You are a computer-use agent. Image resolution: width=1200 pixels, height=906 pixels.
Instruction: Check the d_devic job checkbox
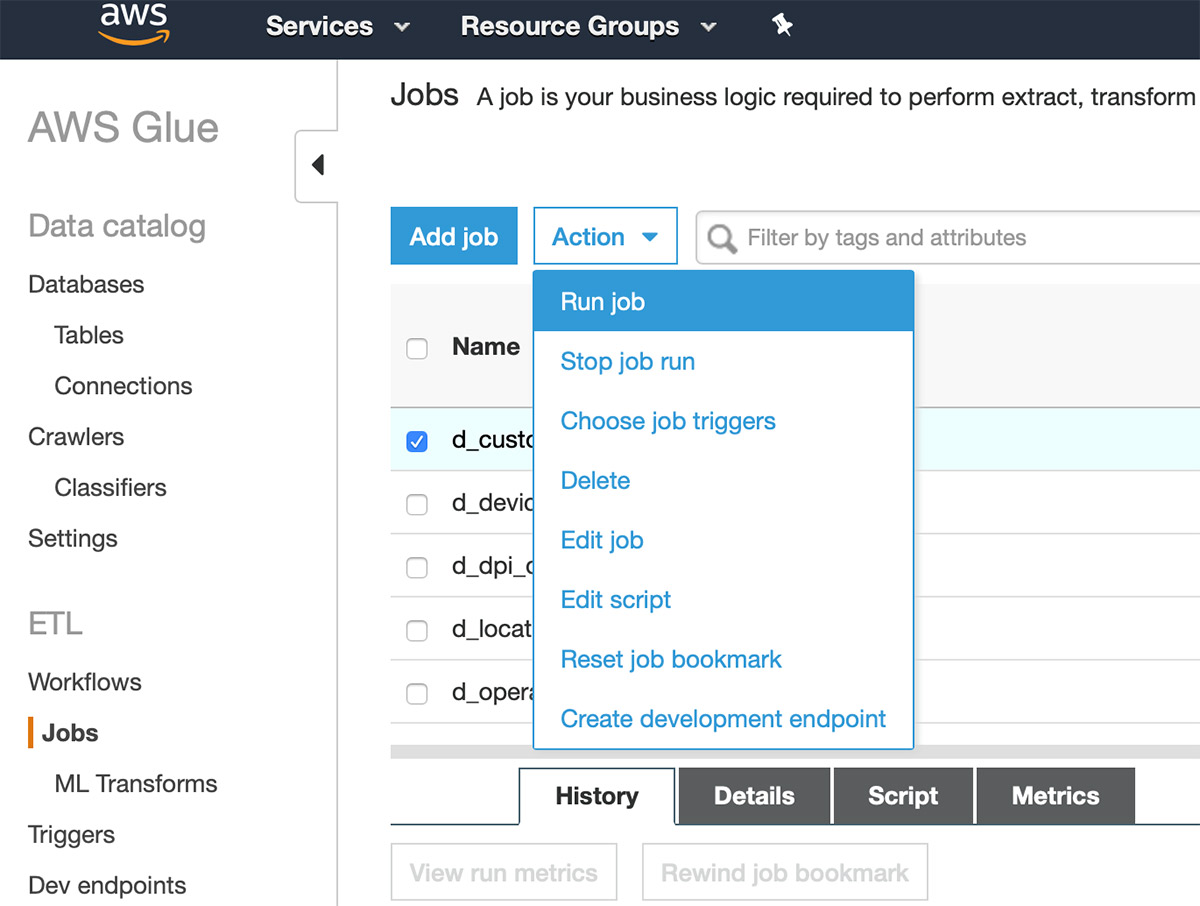[417, 504]
